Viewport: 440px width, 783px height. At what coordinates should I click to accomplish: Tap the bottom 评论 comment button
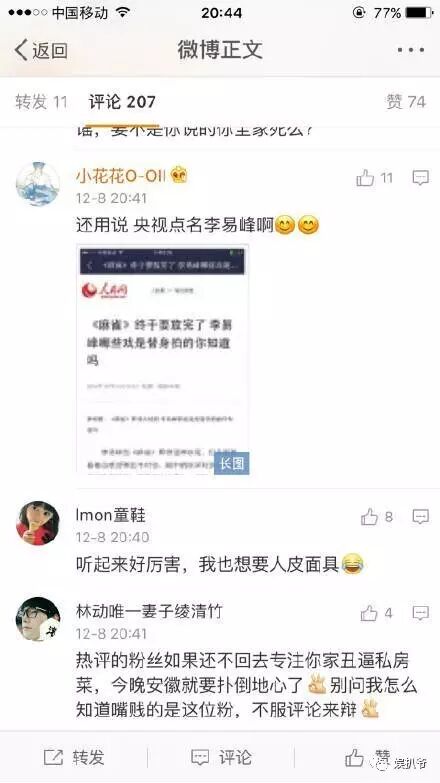(x=221, y=757)
